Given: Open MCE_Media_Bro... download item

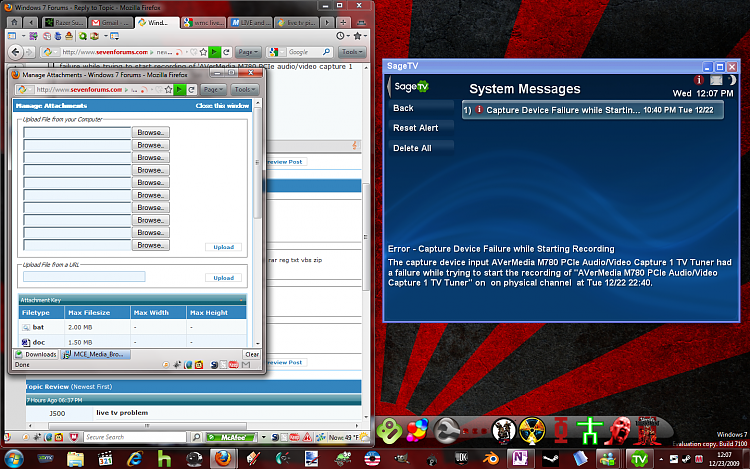Looking at the screenshot, I should tap(95, 354).
